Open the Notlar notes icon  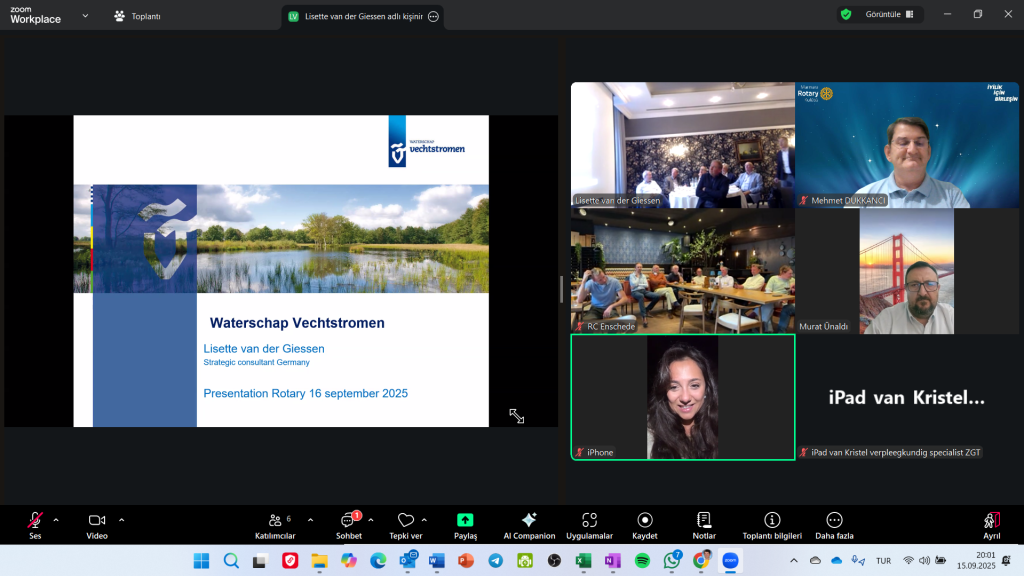pos(704,520)
